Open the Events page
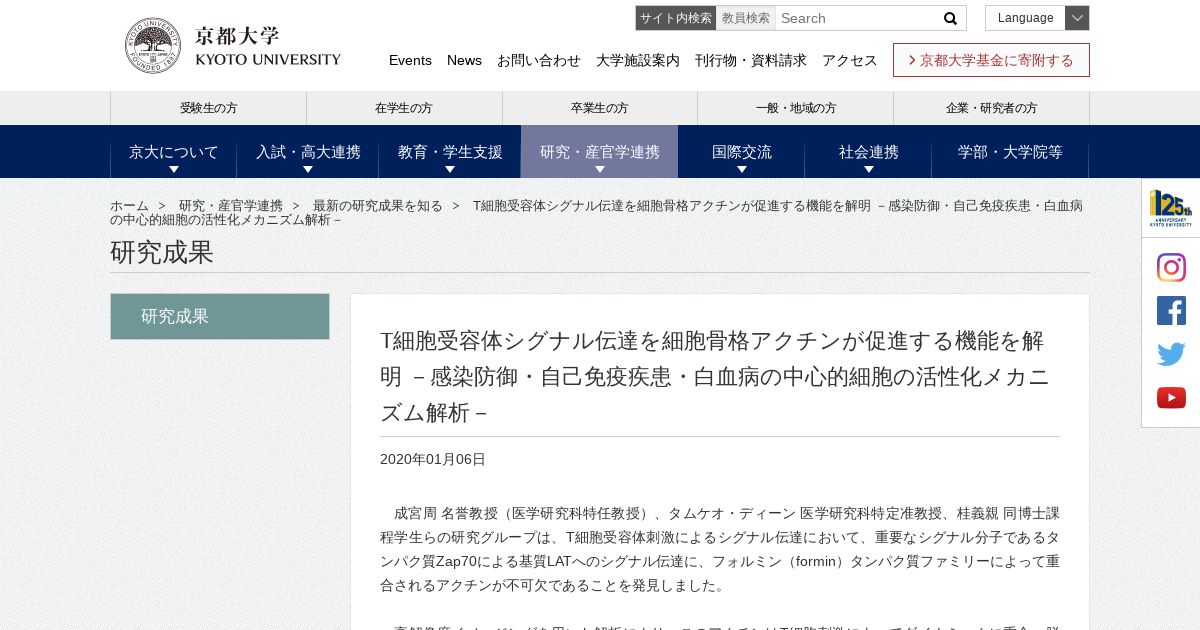 410,60
